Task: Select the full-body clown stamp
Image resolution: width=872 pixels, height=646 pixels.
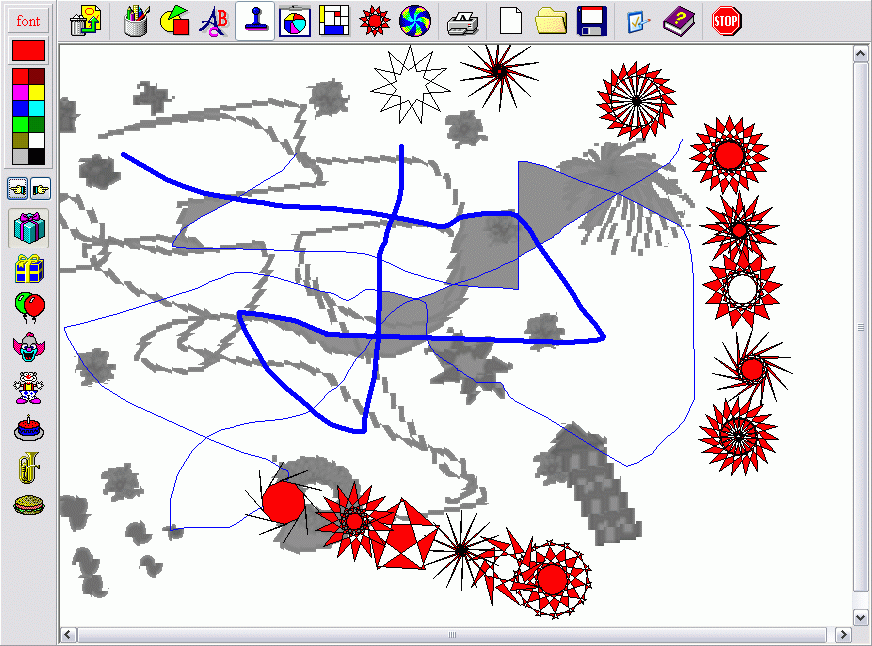Action: [x=28, y=387]
